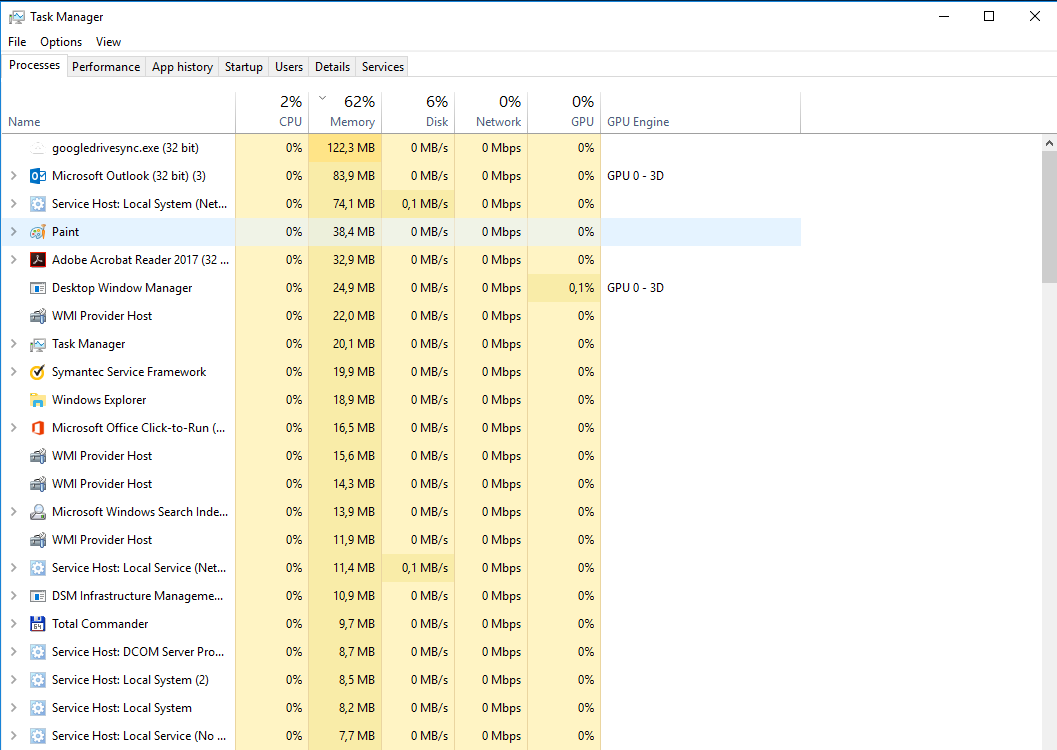This screenshot has width=1057, height=750.
Task: Click the Microsoft Office Click-to-Run icon
Action: (38, 428)
